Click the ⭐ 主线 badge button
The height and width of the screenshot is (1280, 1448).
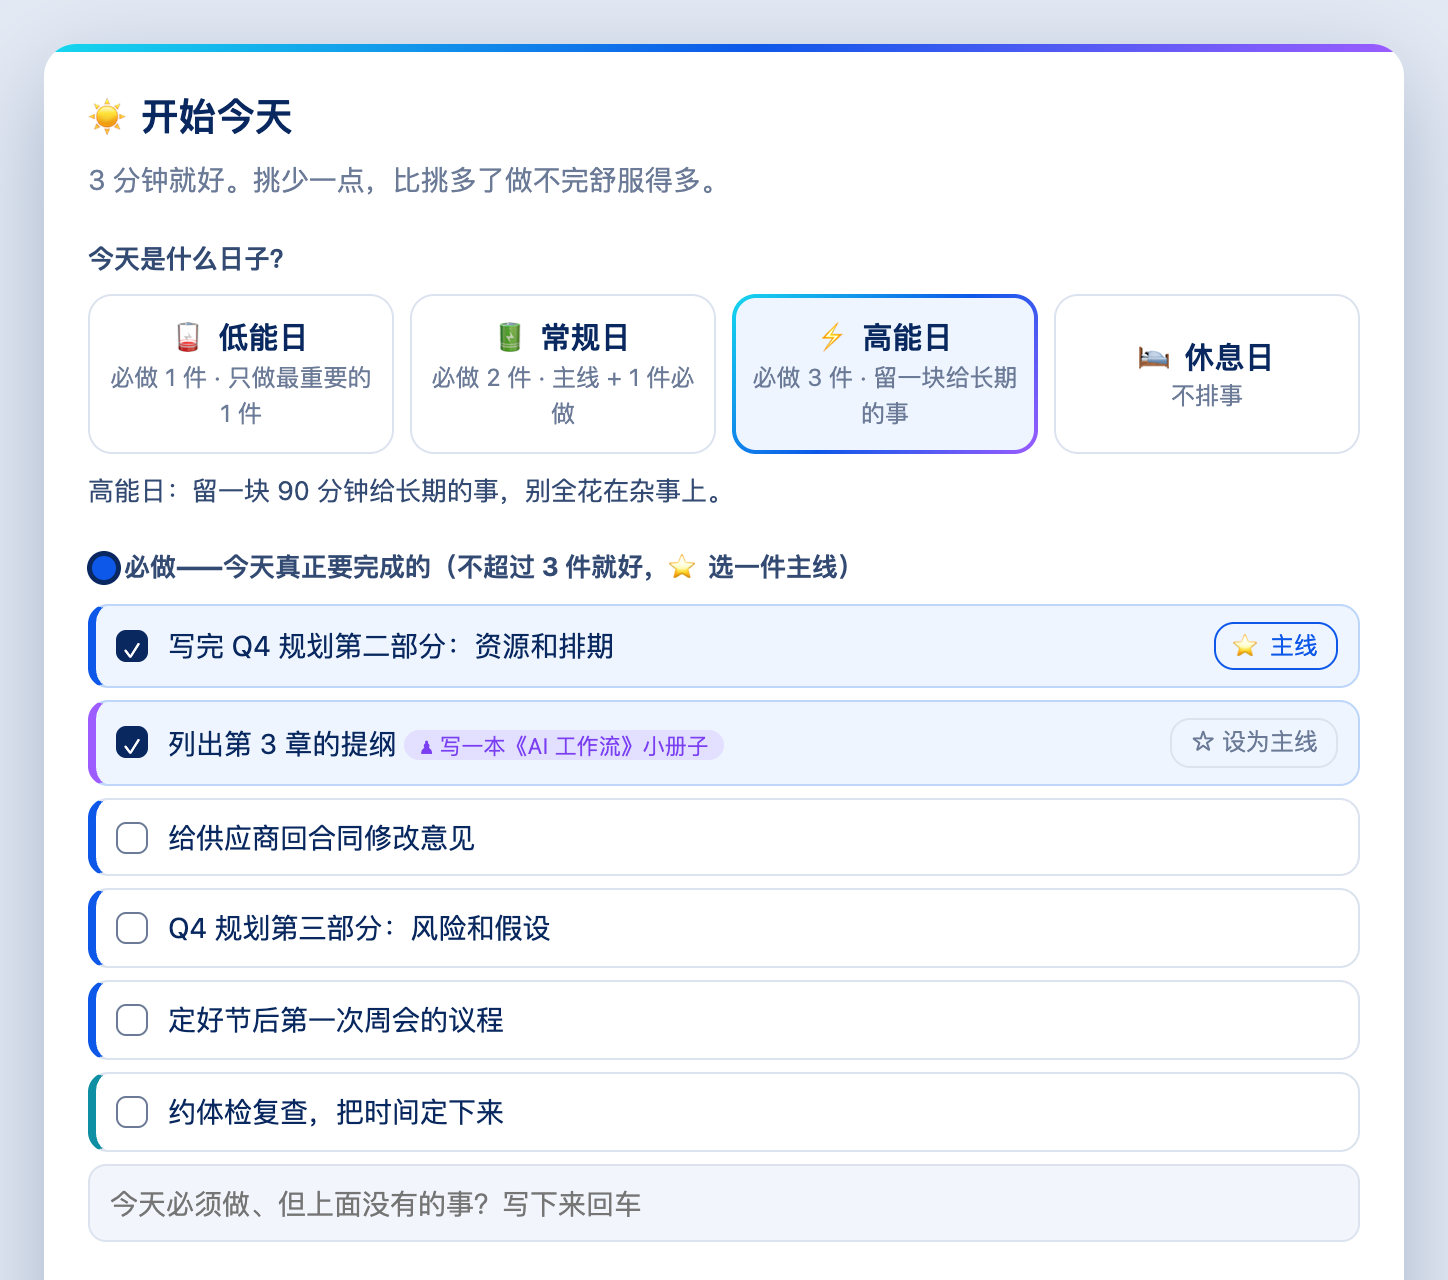(1275, 646)
